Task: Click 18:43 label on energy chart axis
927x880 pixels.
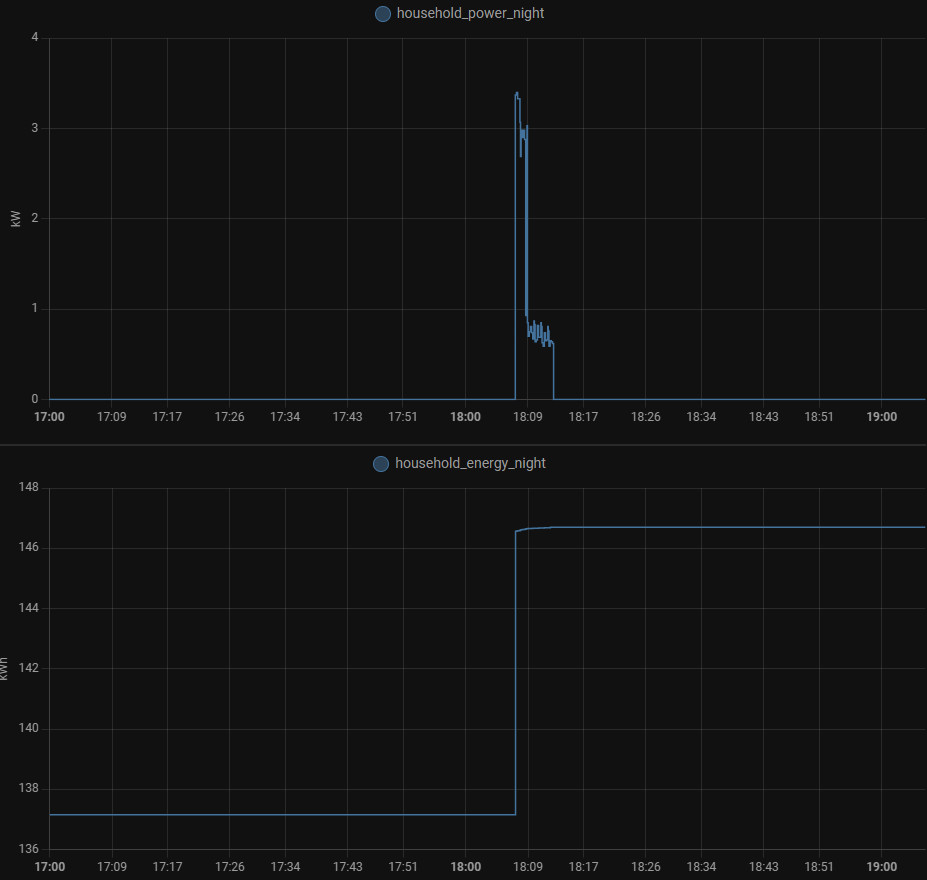Action: click(x=763, y=866)
